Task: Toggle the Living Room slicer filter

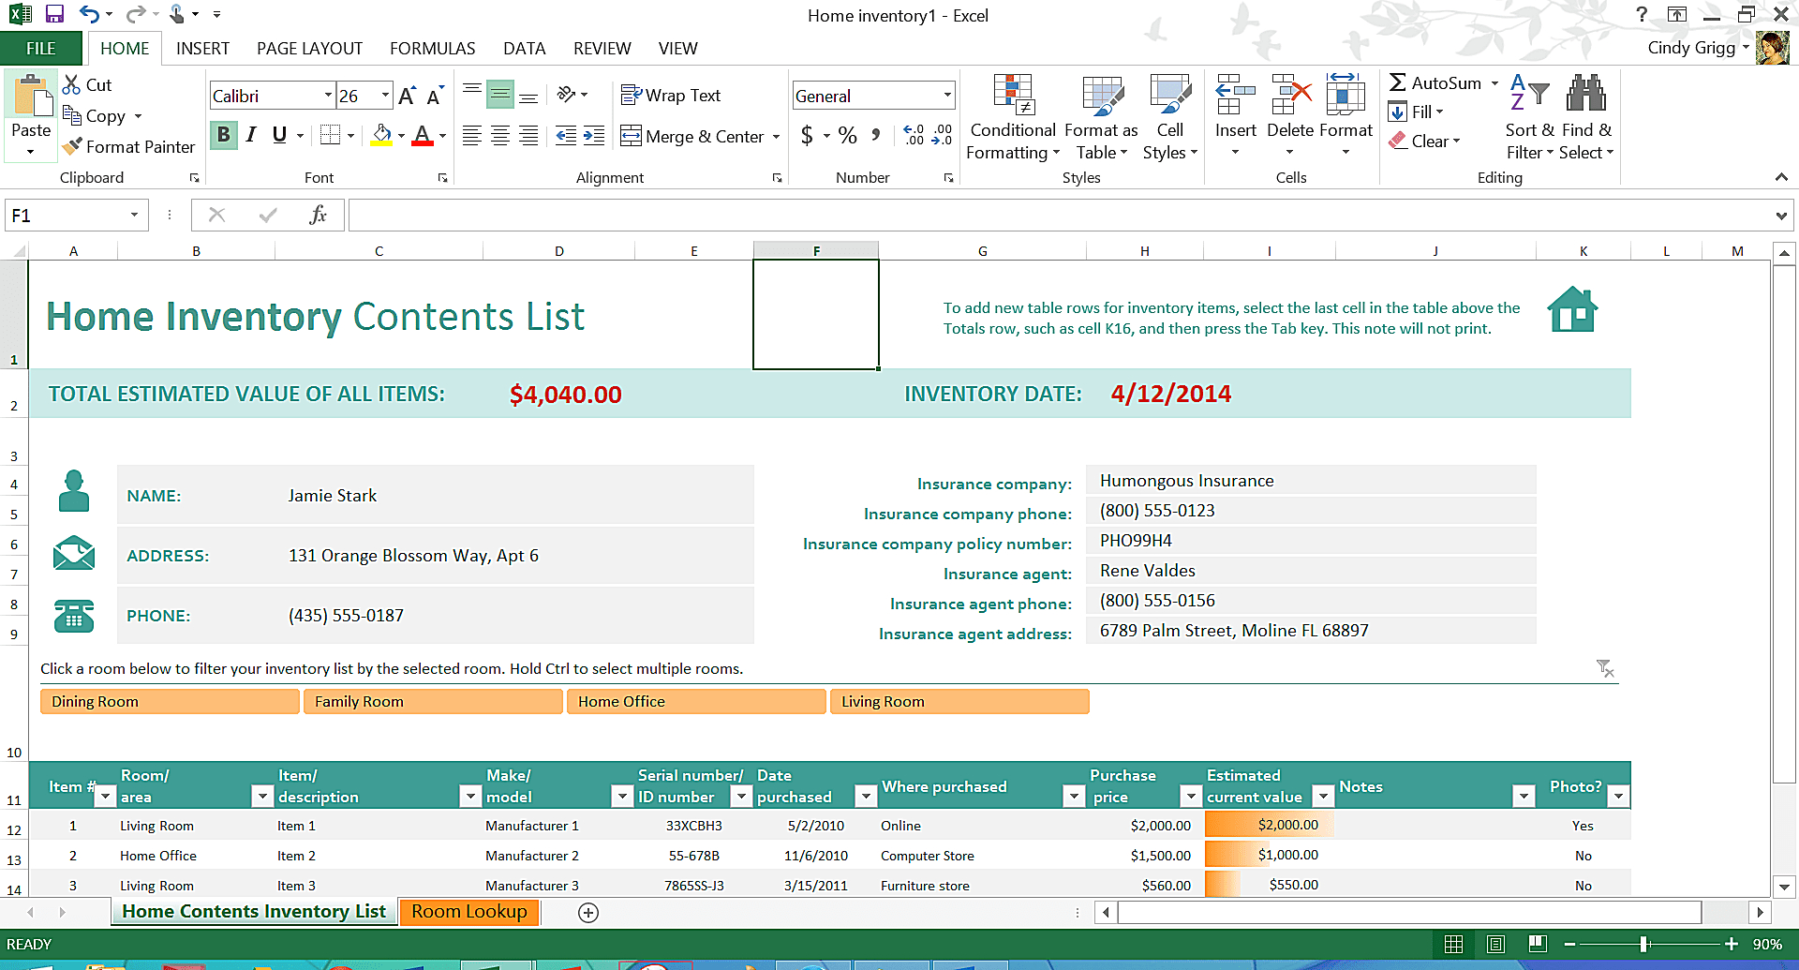Action: point(959,701)
